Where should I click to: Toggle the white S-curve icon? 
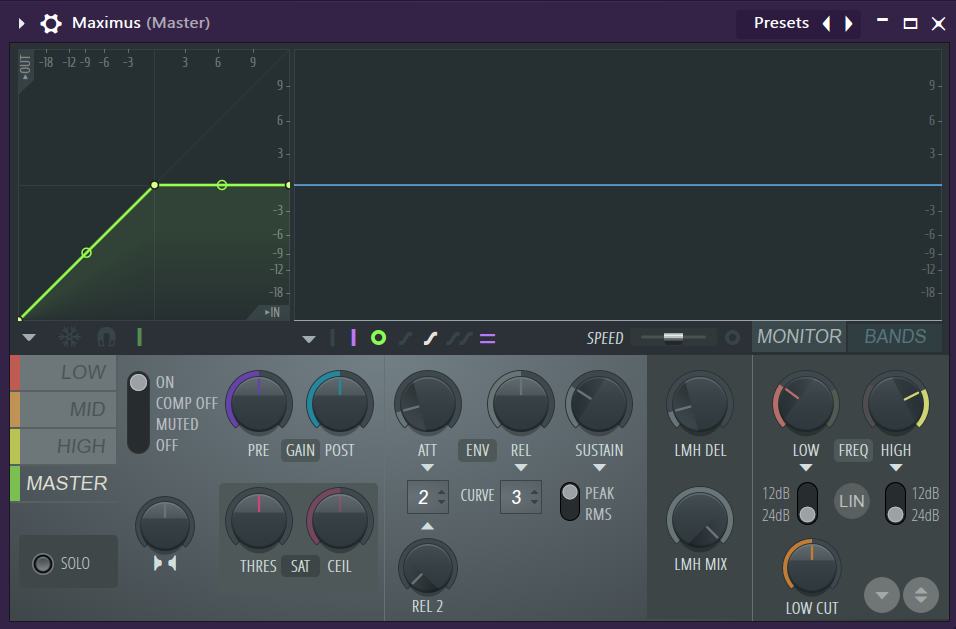pyautogui.click(x=430, y=338)
